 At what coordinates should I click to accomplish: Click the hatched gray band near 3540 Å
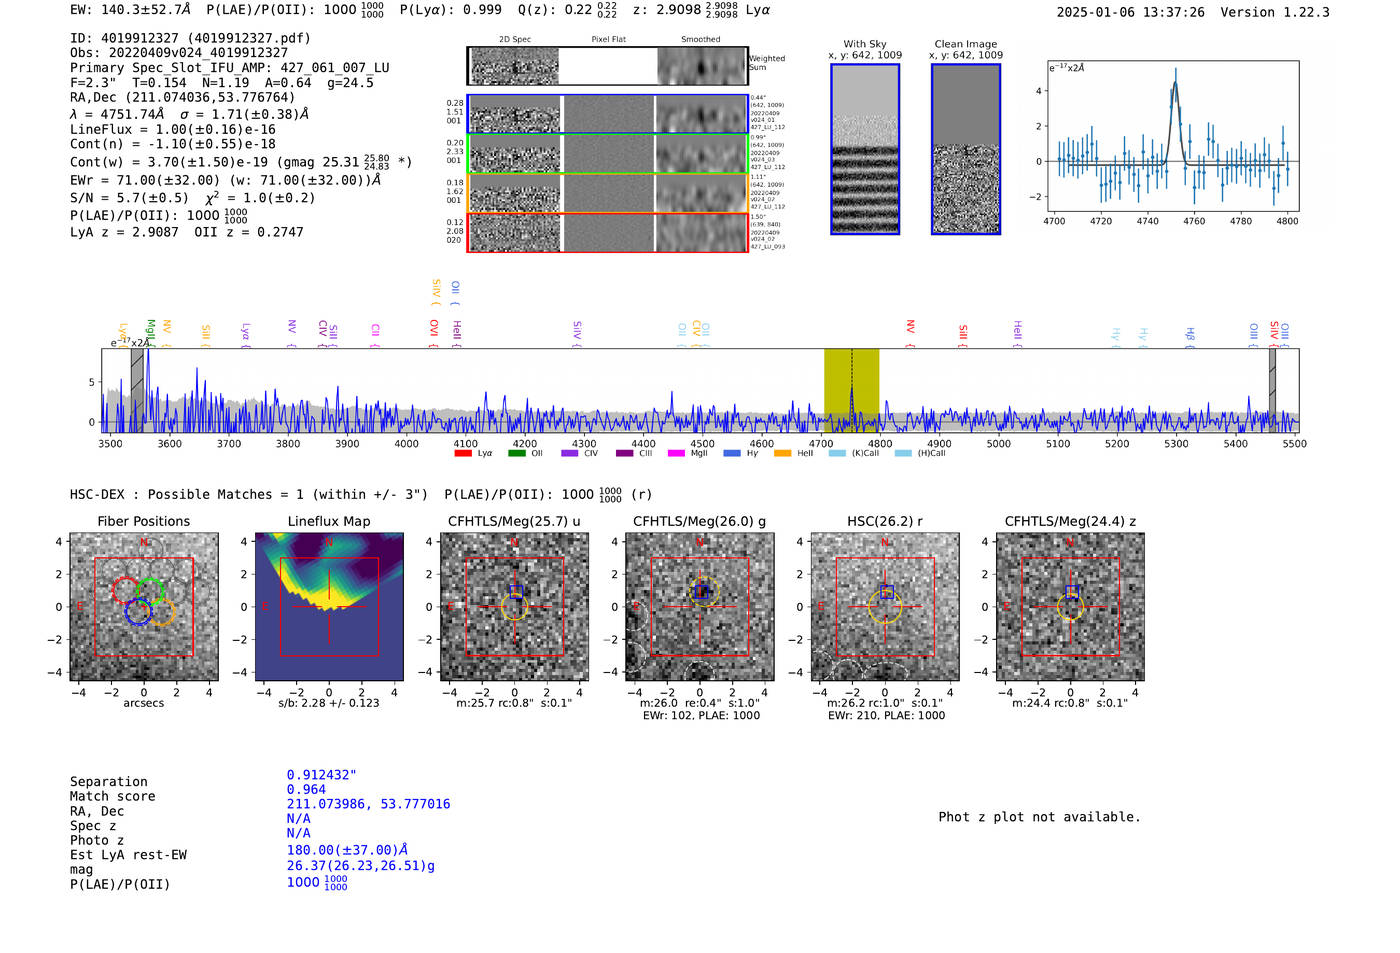coord(137,391)
